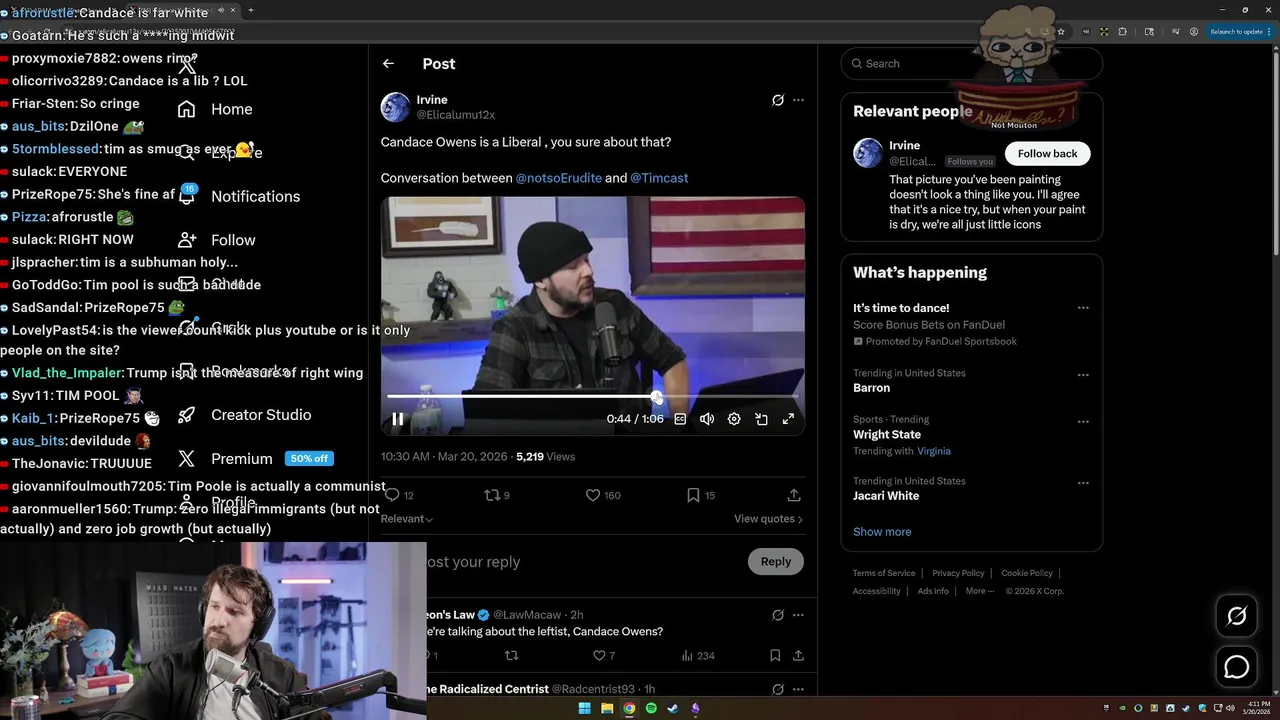Open more options on Irvine's post

[x=798, y=100]
